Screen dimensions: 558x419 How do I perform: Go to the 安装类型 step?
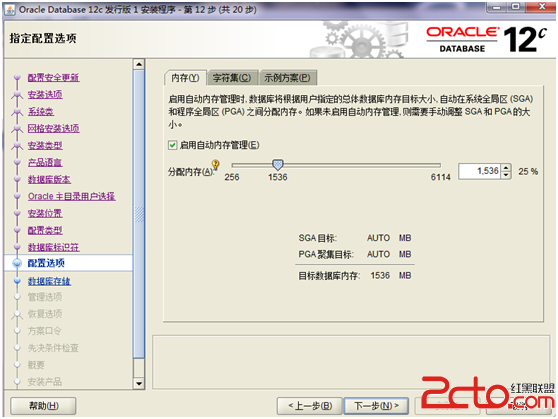[45, 146]
